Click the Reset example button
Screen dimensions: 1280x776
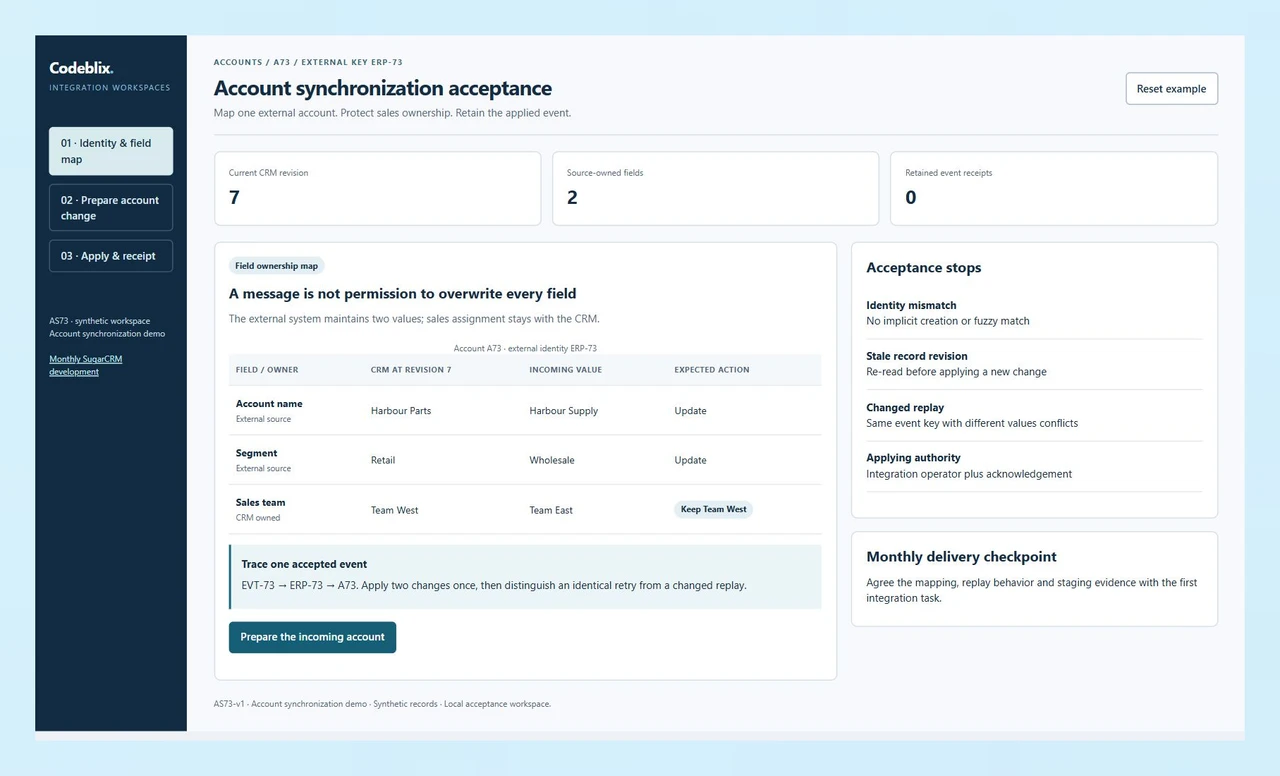[1171, 88]
